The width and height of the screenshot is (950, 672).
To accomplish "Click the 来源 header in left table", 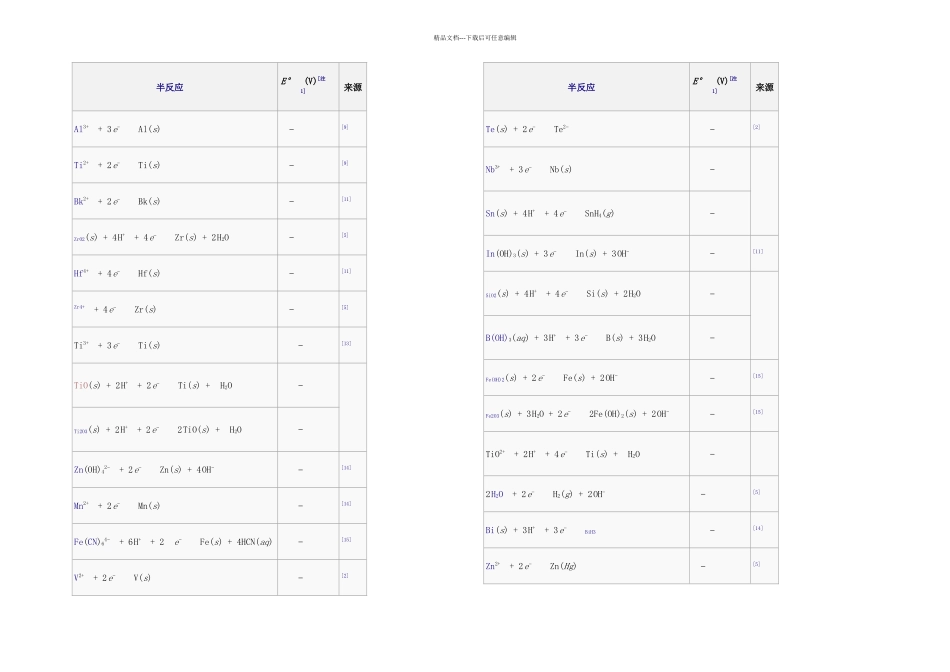I will click(x=353, y=87).
